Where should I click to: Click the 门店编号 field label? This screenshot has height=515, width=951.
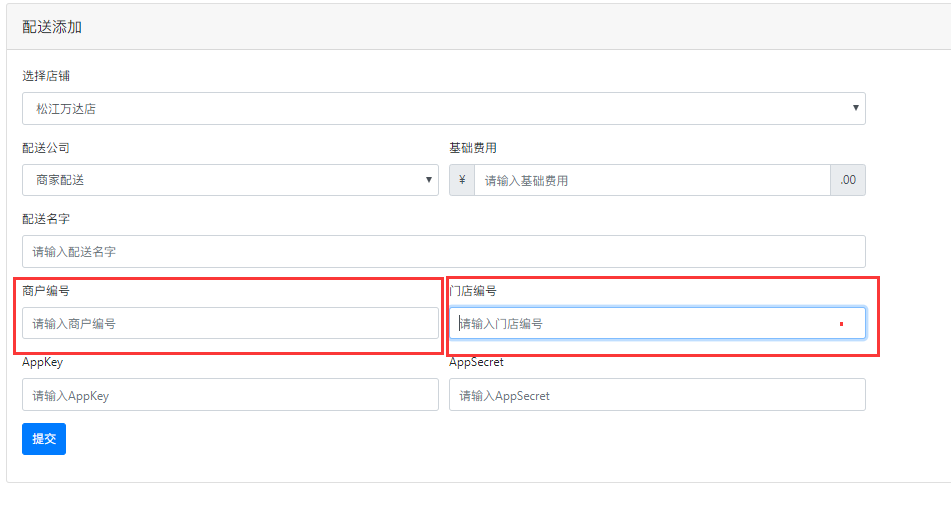pos(473,291)
